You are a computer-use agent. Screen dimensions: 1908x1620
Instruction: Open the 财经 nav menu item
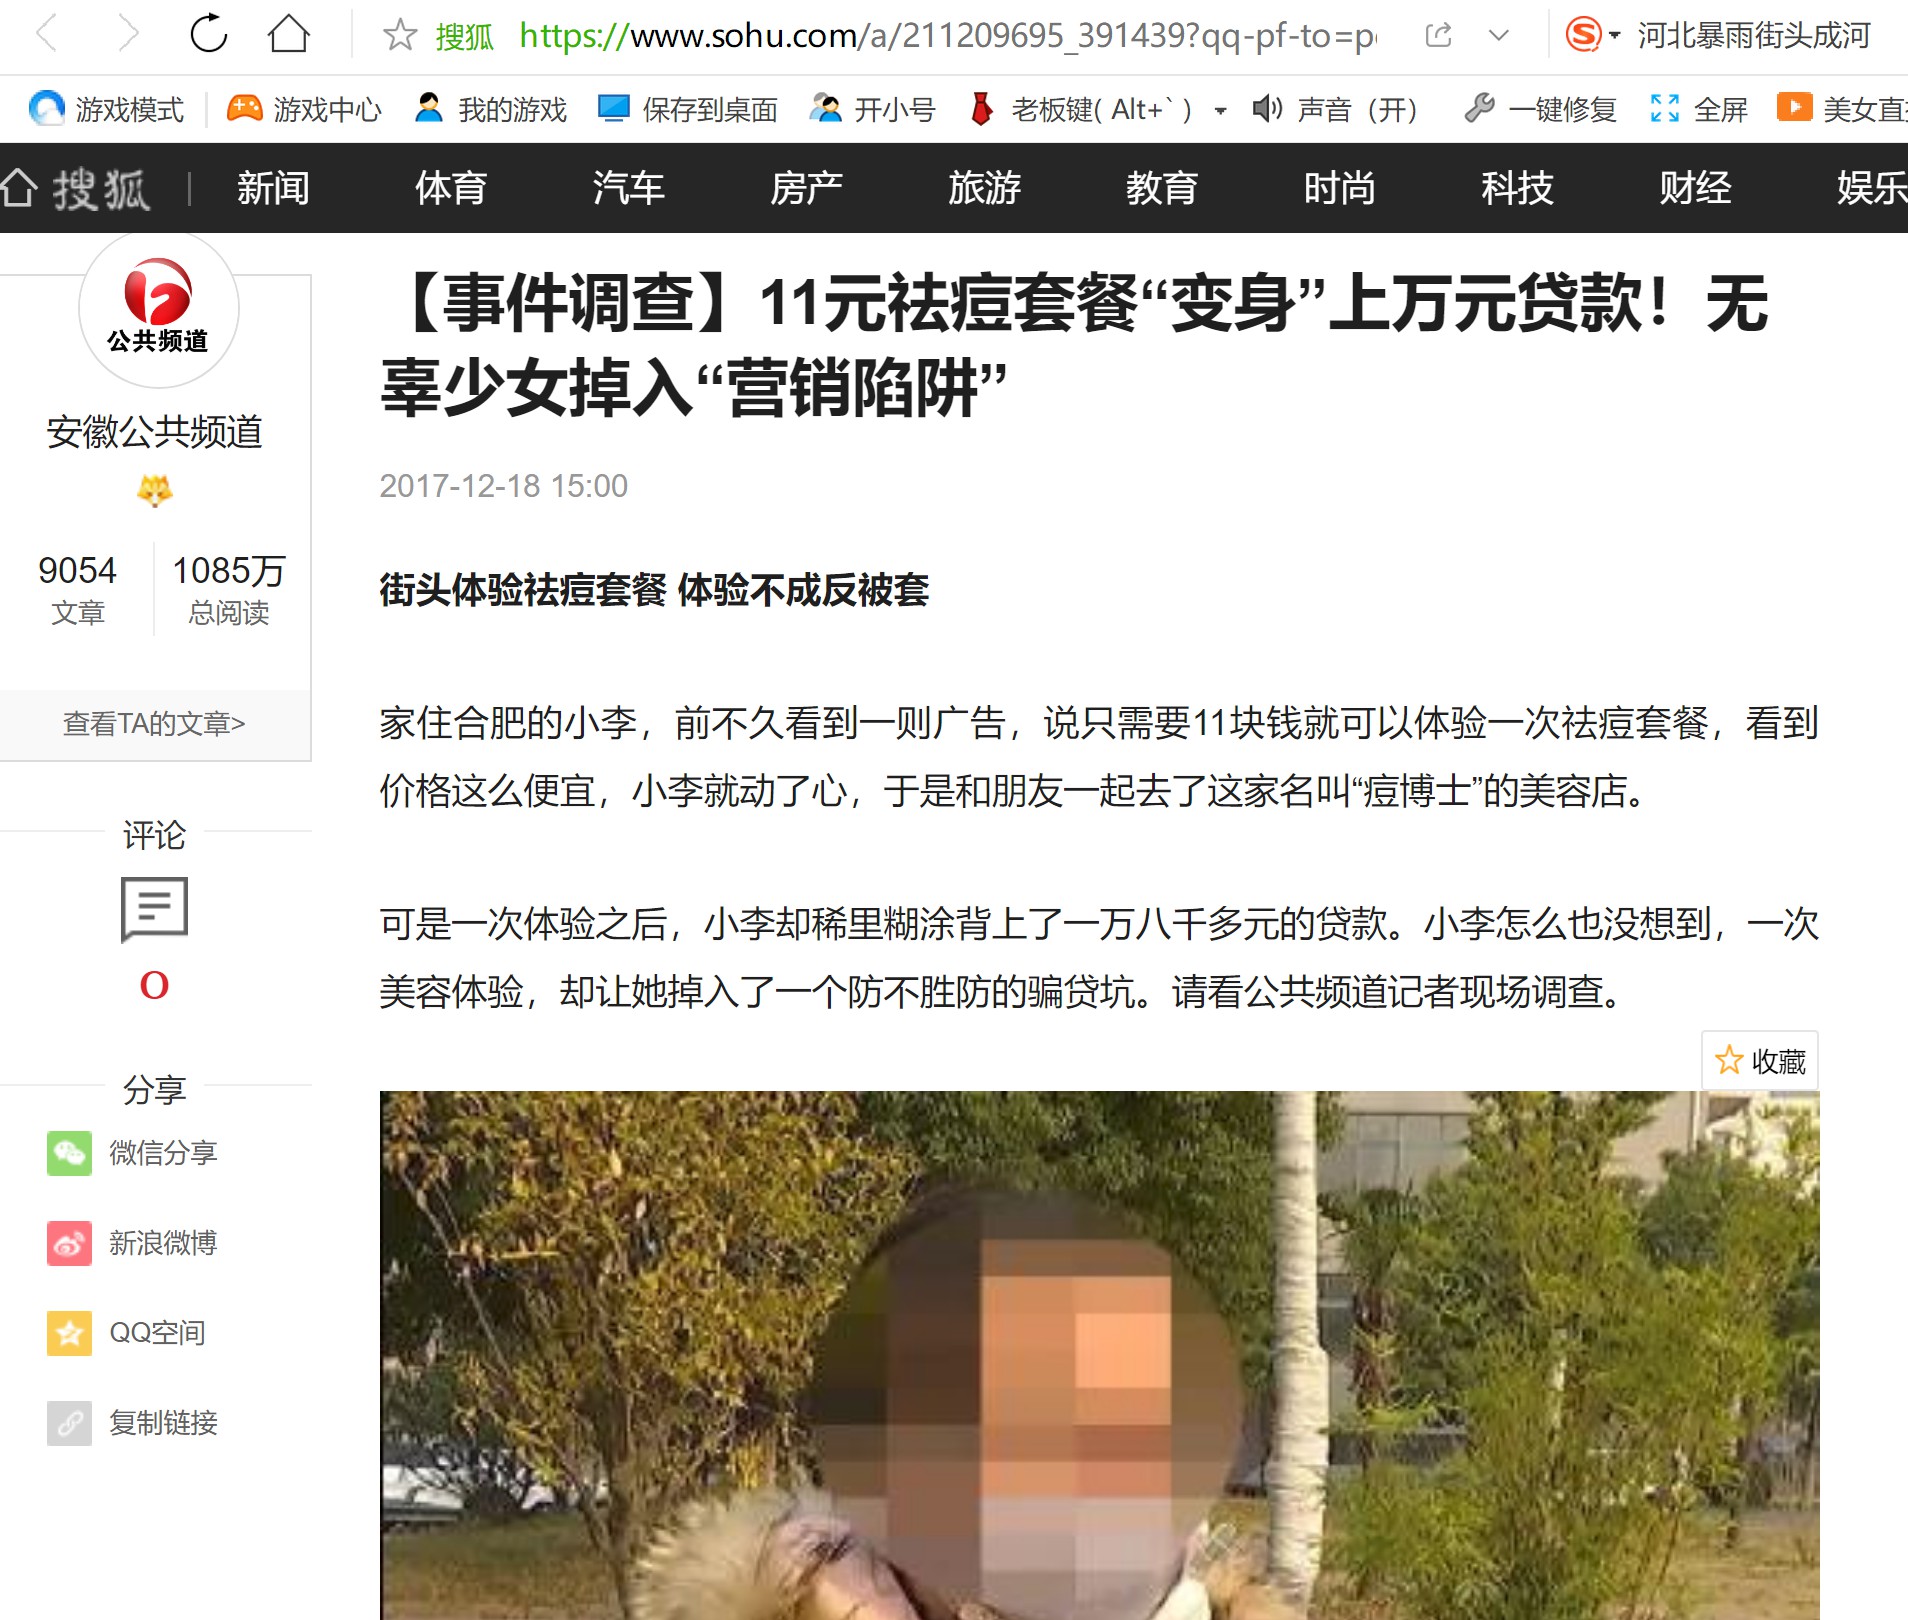click(x=1696, y=188)
